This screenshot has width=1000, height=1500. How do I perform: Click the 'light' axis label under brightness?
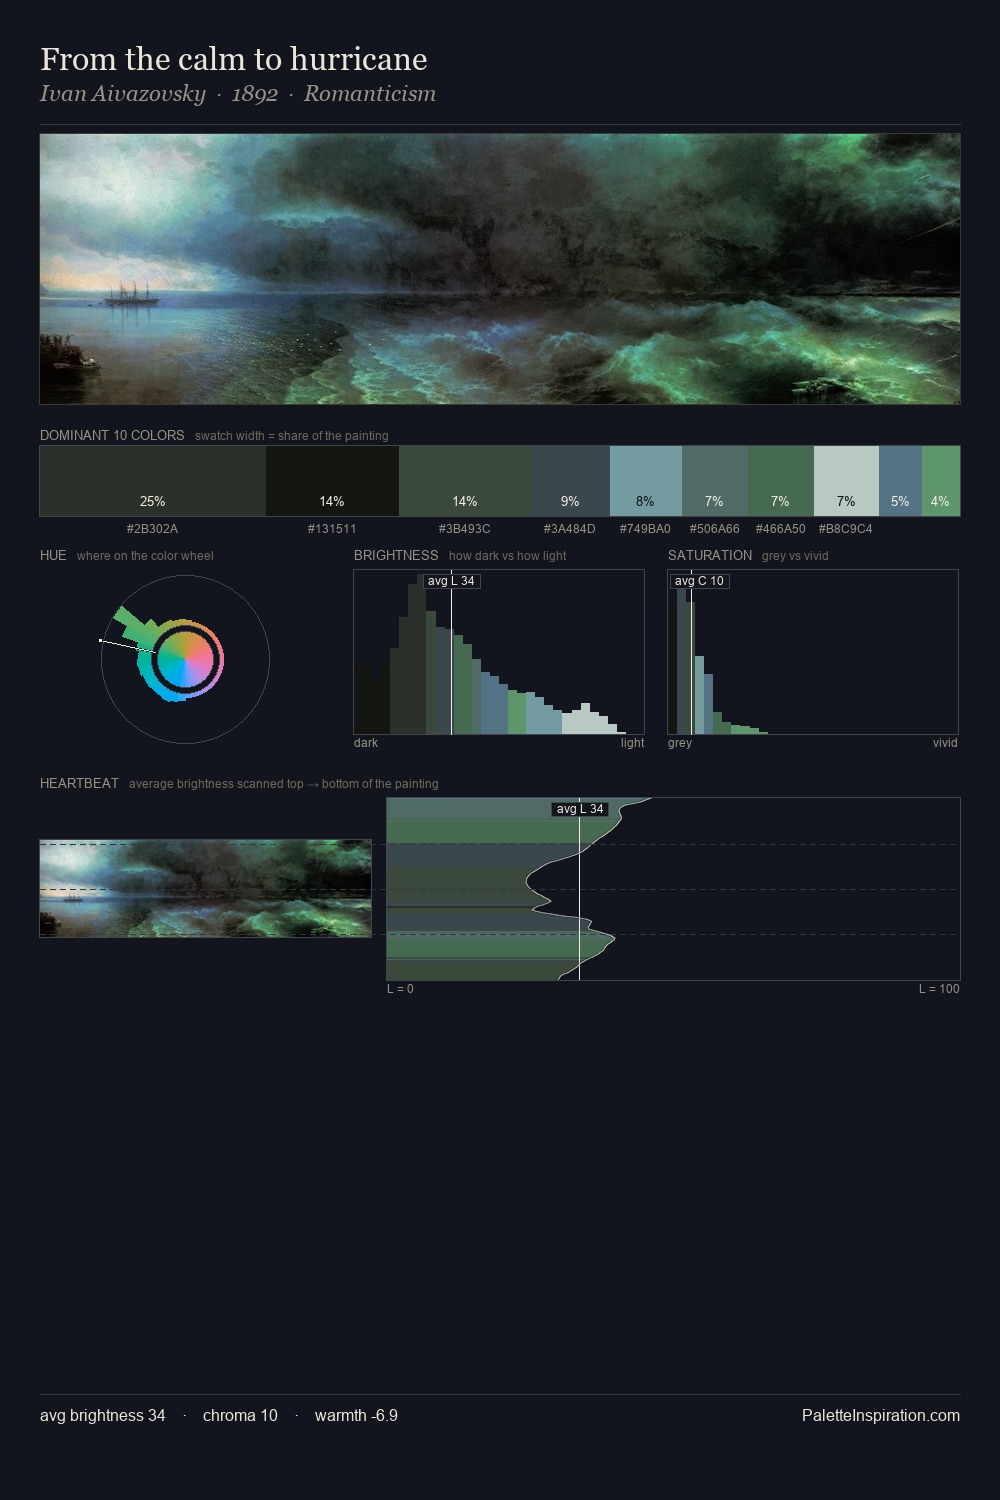[x=632, y=743]
